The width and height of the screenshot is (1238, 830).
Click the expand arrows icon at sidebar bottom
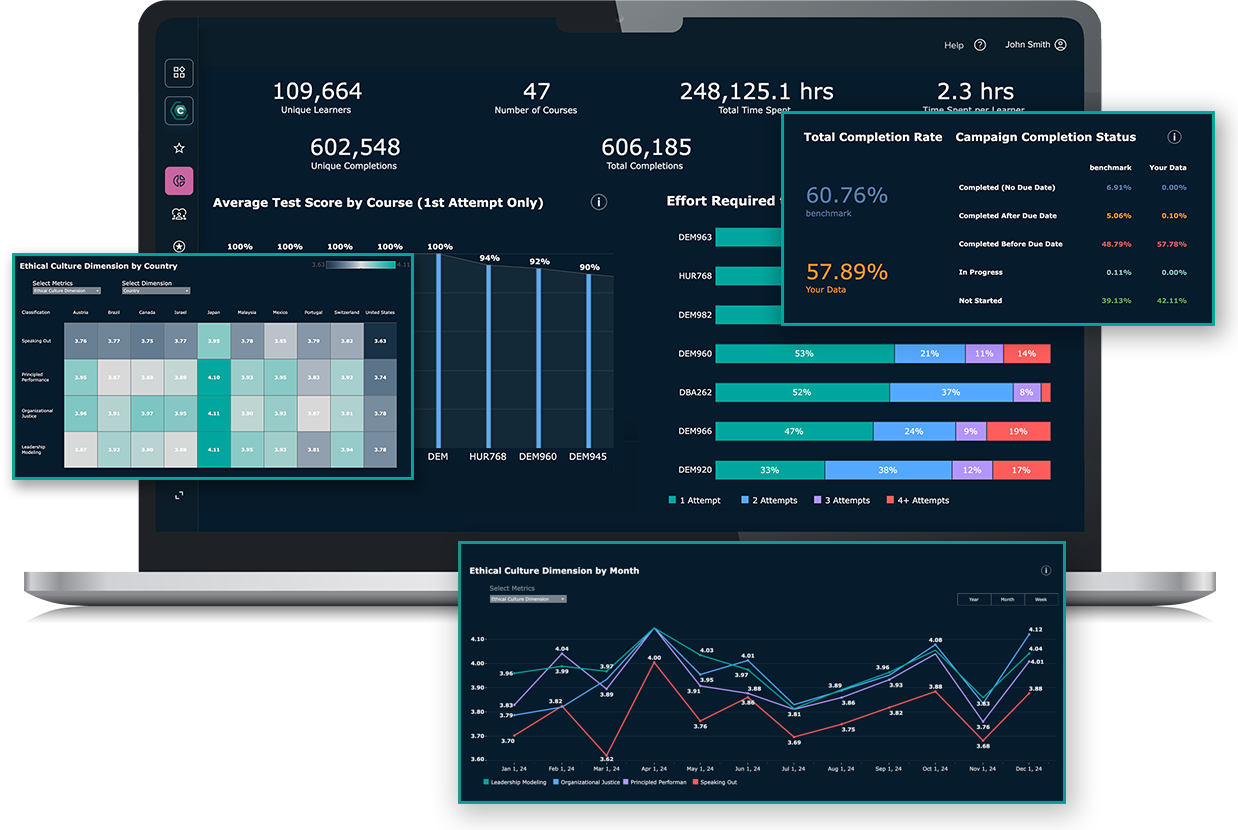(179, 495)
